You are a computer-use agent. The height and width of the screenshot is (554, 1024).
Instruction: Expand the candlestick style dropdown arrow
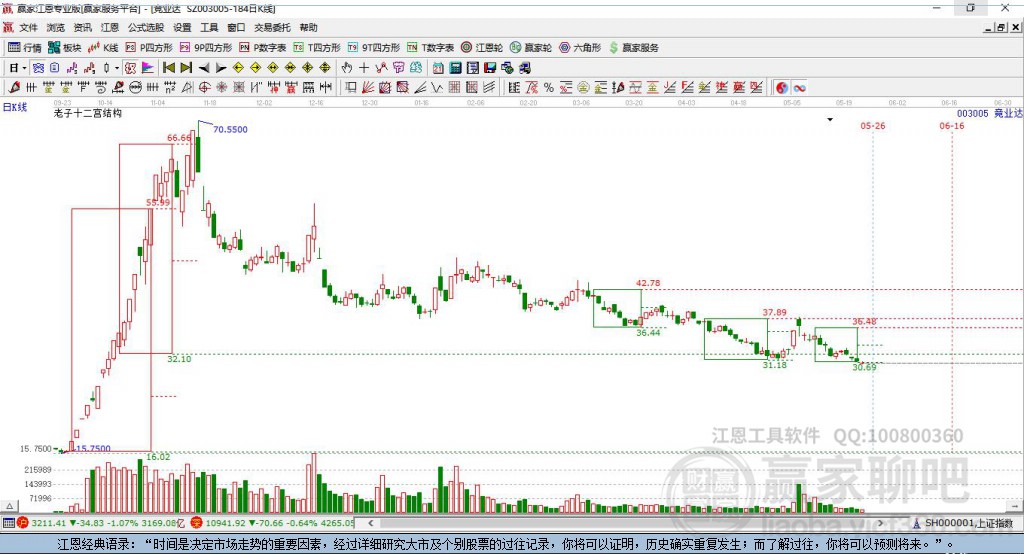pyautogui.click(x=117, y=68)
